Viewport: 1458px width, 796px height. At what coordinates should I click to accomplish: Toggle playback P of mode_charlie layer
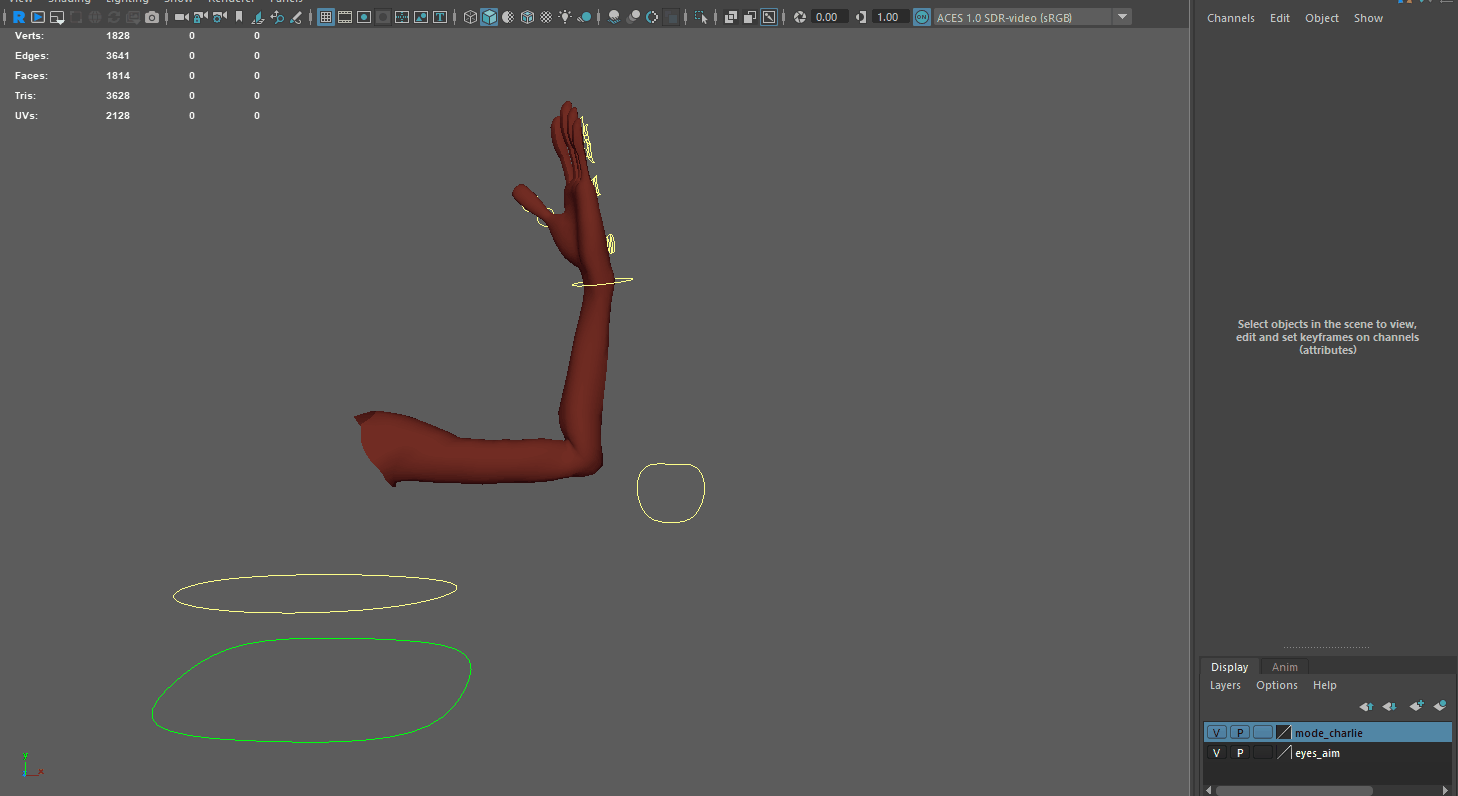click(x=1240, y=733)
